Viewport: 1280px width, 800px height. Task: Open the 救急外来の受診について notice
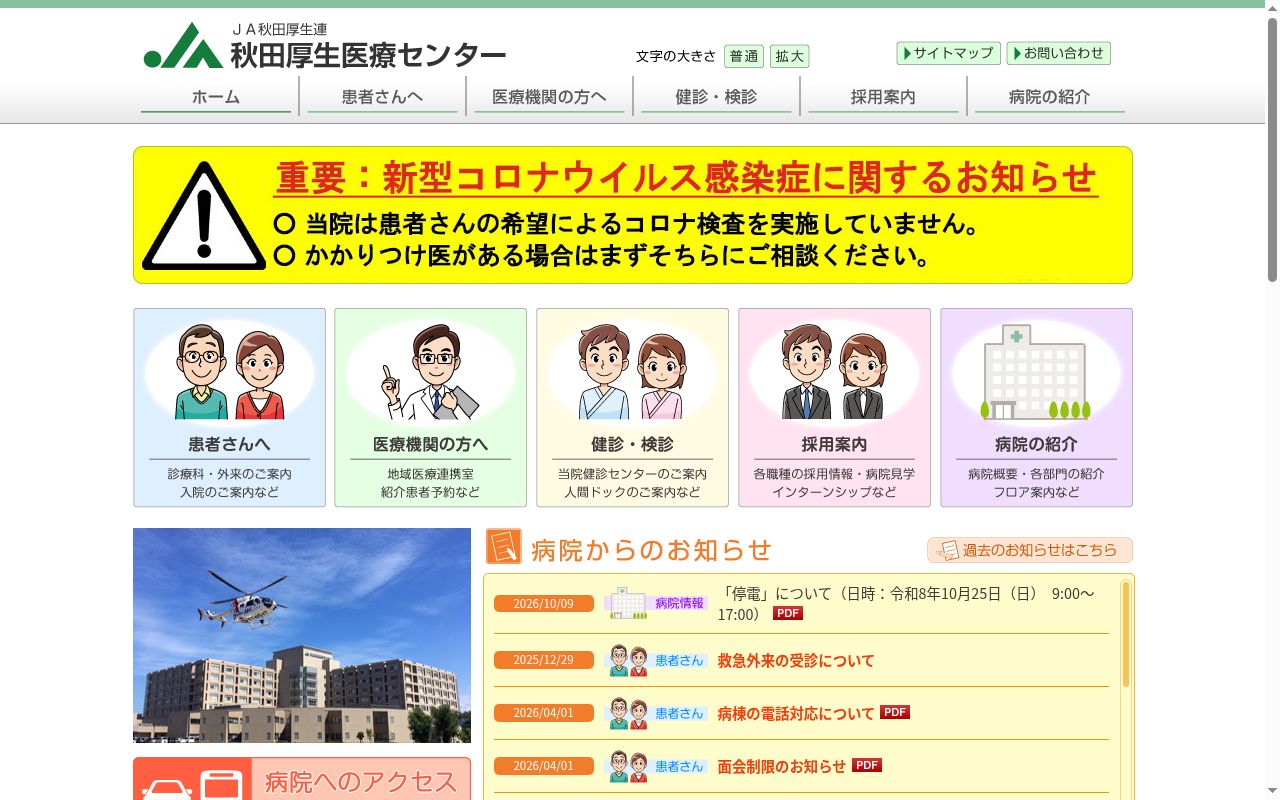click(x=796, y=660)
